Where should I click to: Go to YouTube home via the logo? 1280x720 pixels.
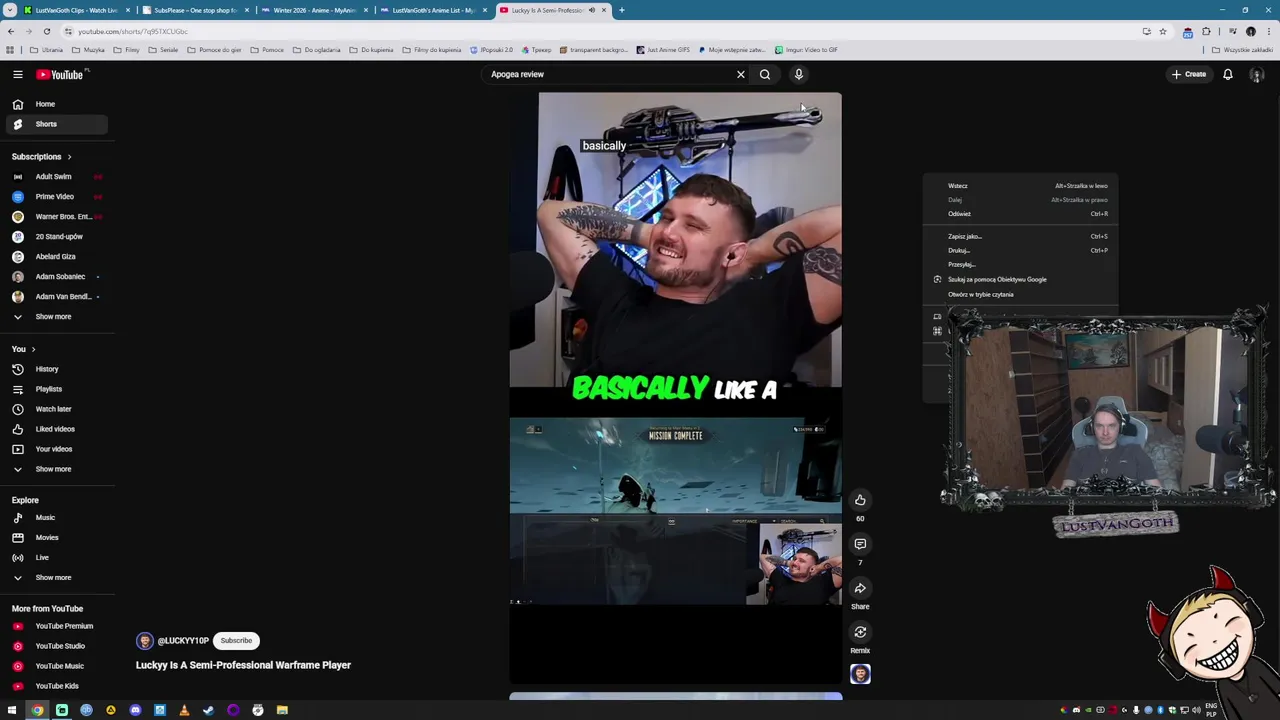click(x=62, y=74)
